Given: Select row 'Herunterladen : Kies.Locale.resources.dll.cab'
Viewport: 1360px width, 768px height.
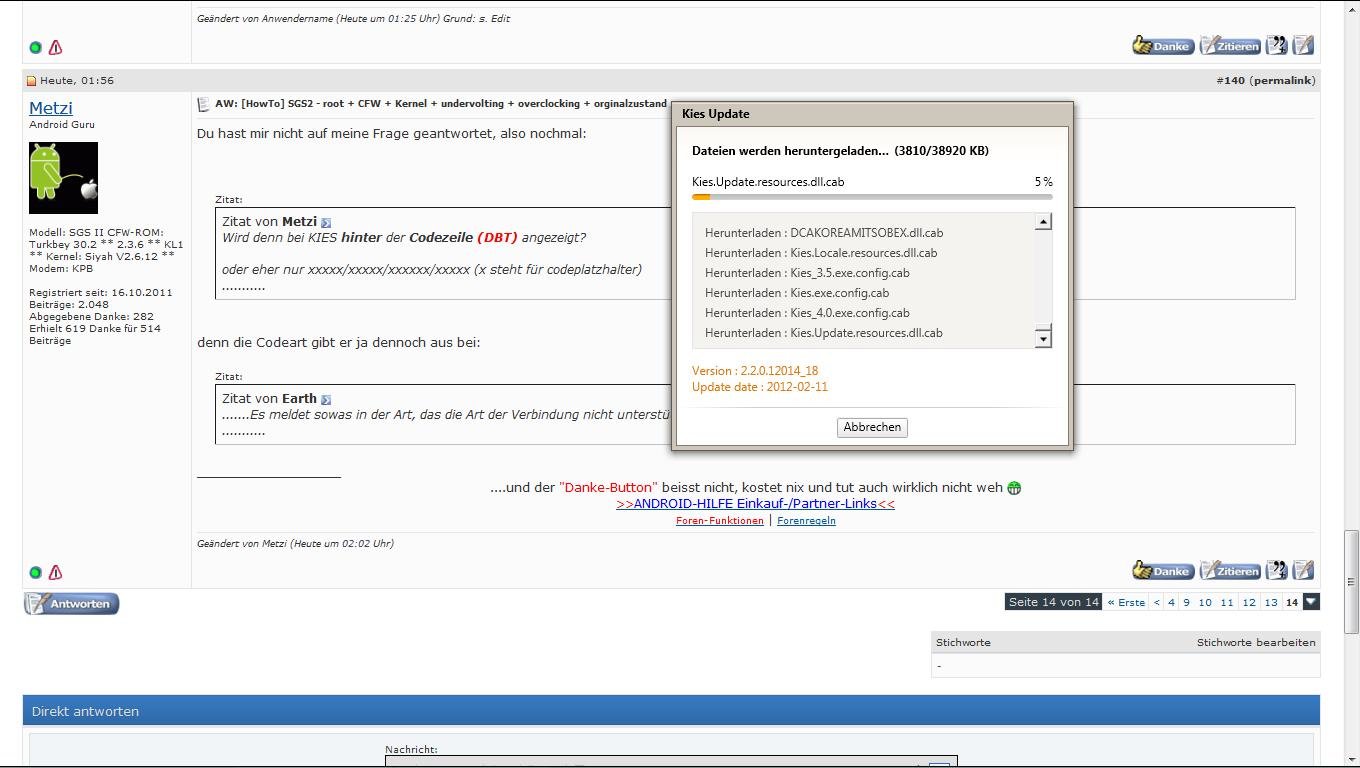Looking at the screenshot, I should pos(821,253).
